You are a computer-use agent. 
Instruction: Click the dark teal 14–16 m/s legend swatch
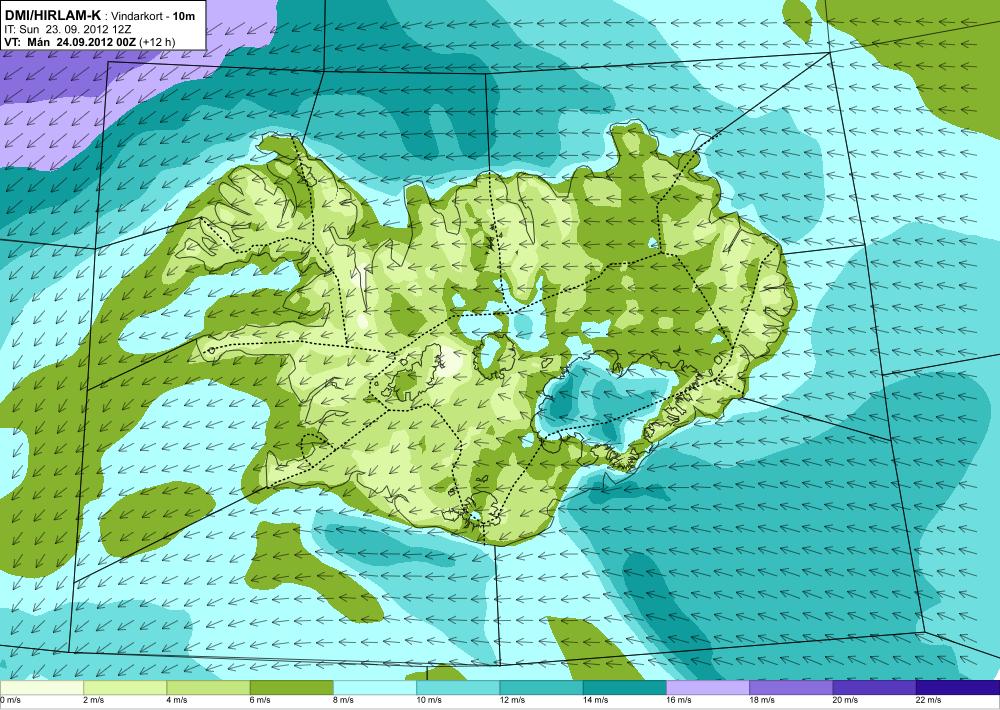point(624,688)
